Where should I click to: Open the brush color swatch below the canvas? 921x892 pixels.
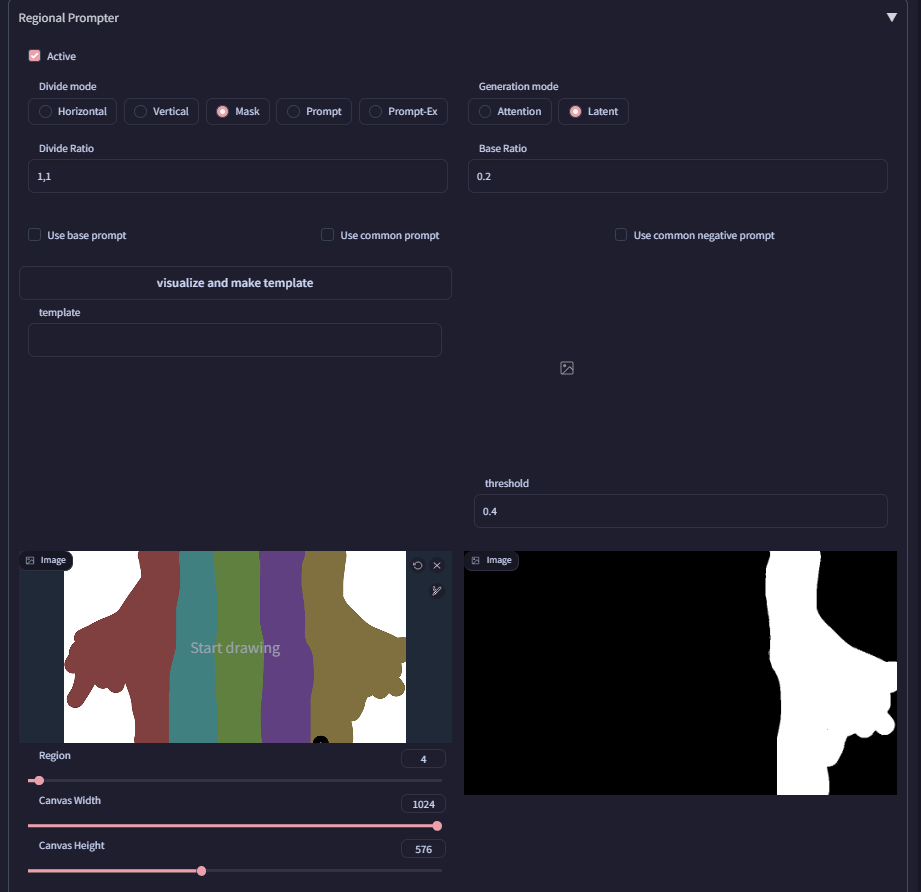point(321,740)
